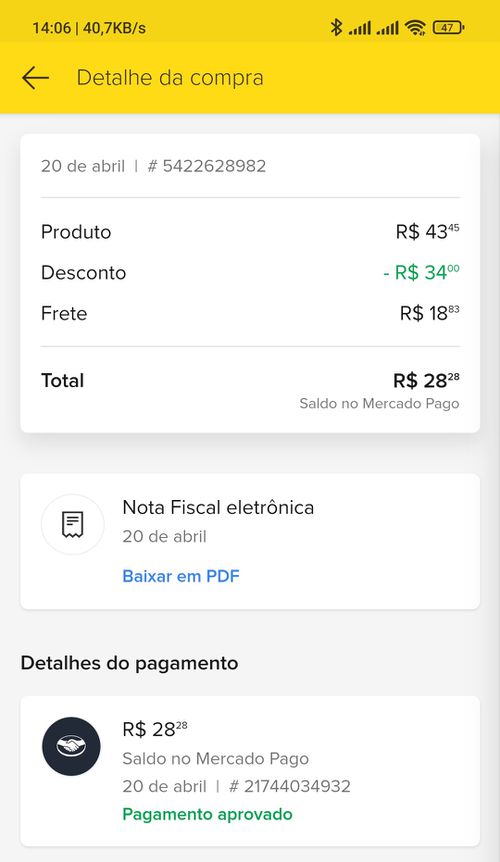Tap the battery indicator icon
The height and width of the screenshot is (862, 500).
448,27
